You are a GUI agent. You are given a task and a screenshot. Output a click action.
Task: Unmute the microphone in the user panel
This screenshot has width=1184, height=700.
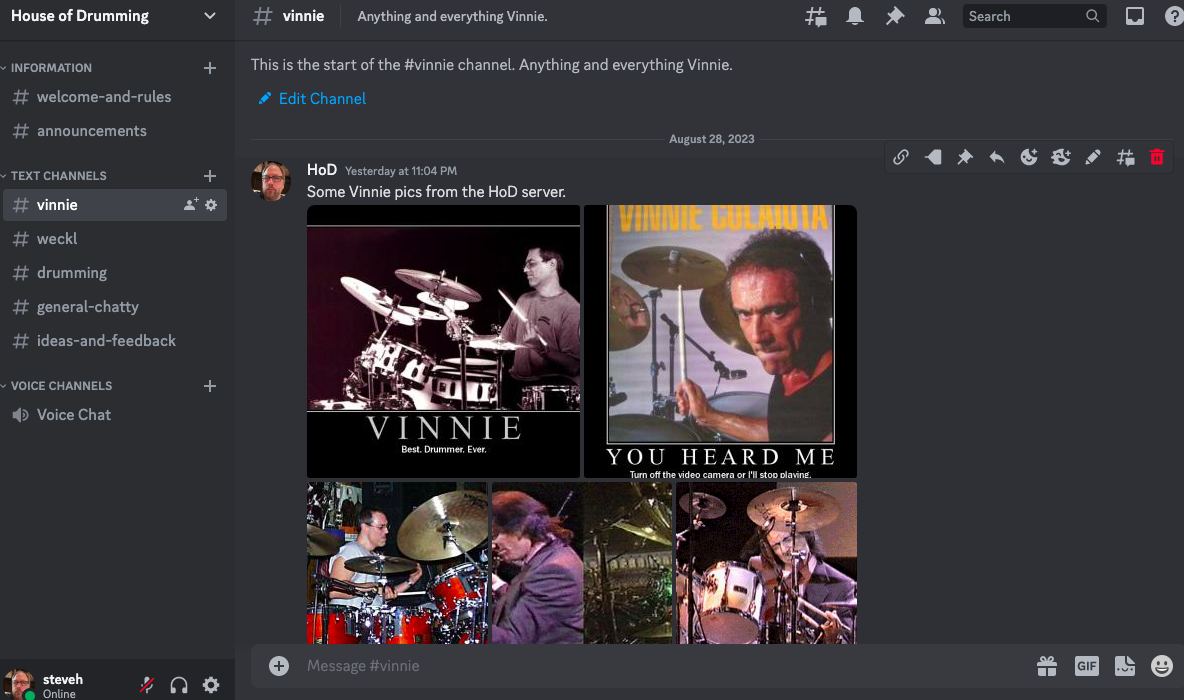coord(147,685)
